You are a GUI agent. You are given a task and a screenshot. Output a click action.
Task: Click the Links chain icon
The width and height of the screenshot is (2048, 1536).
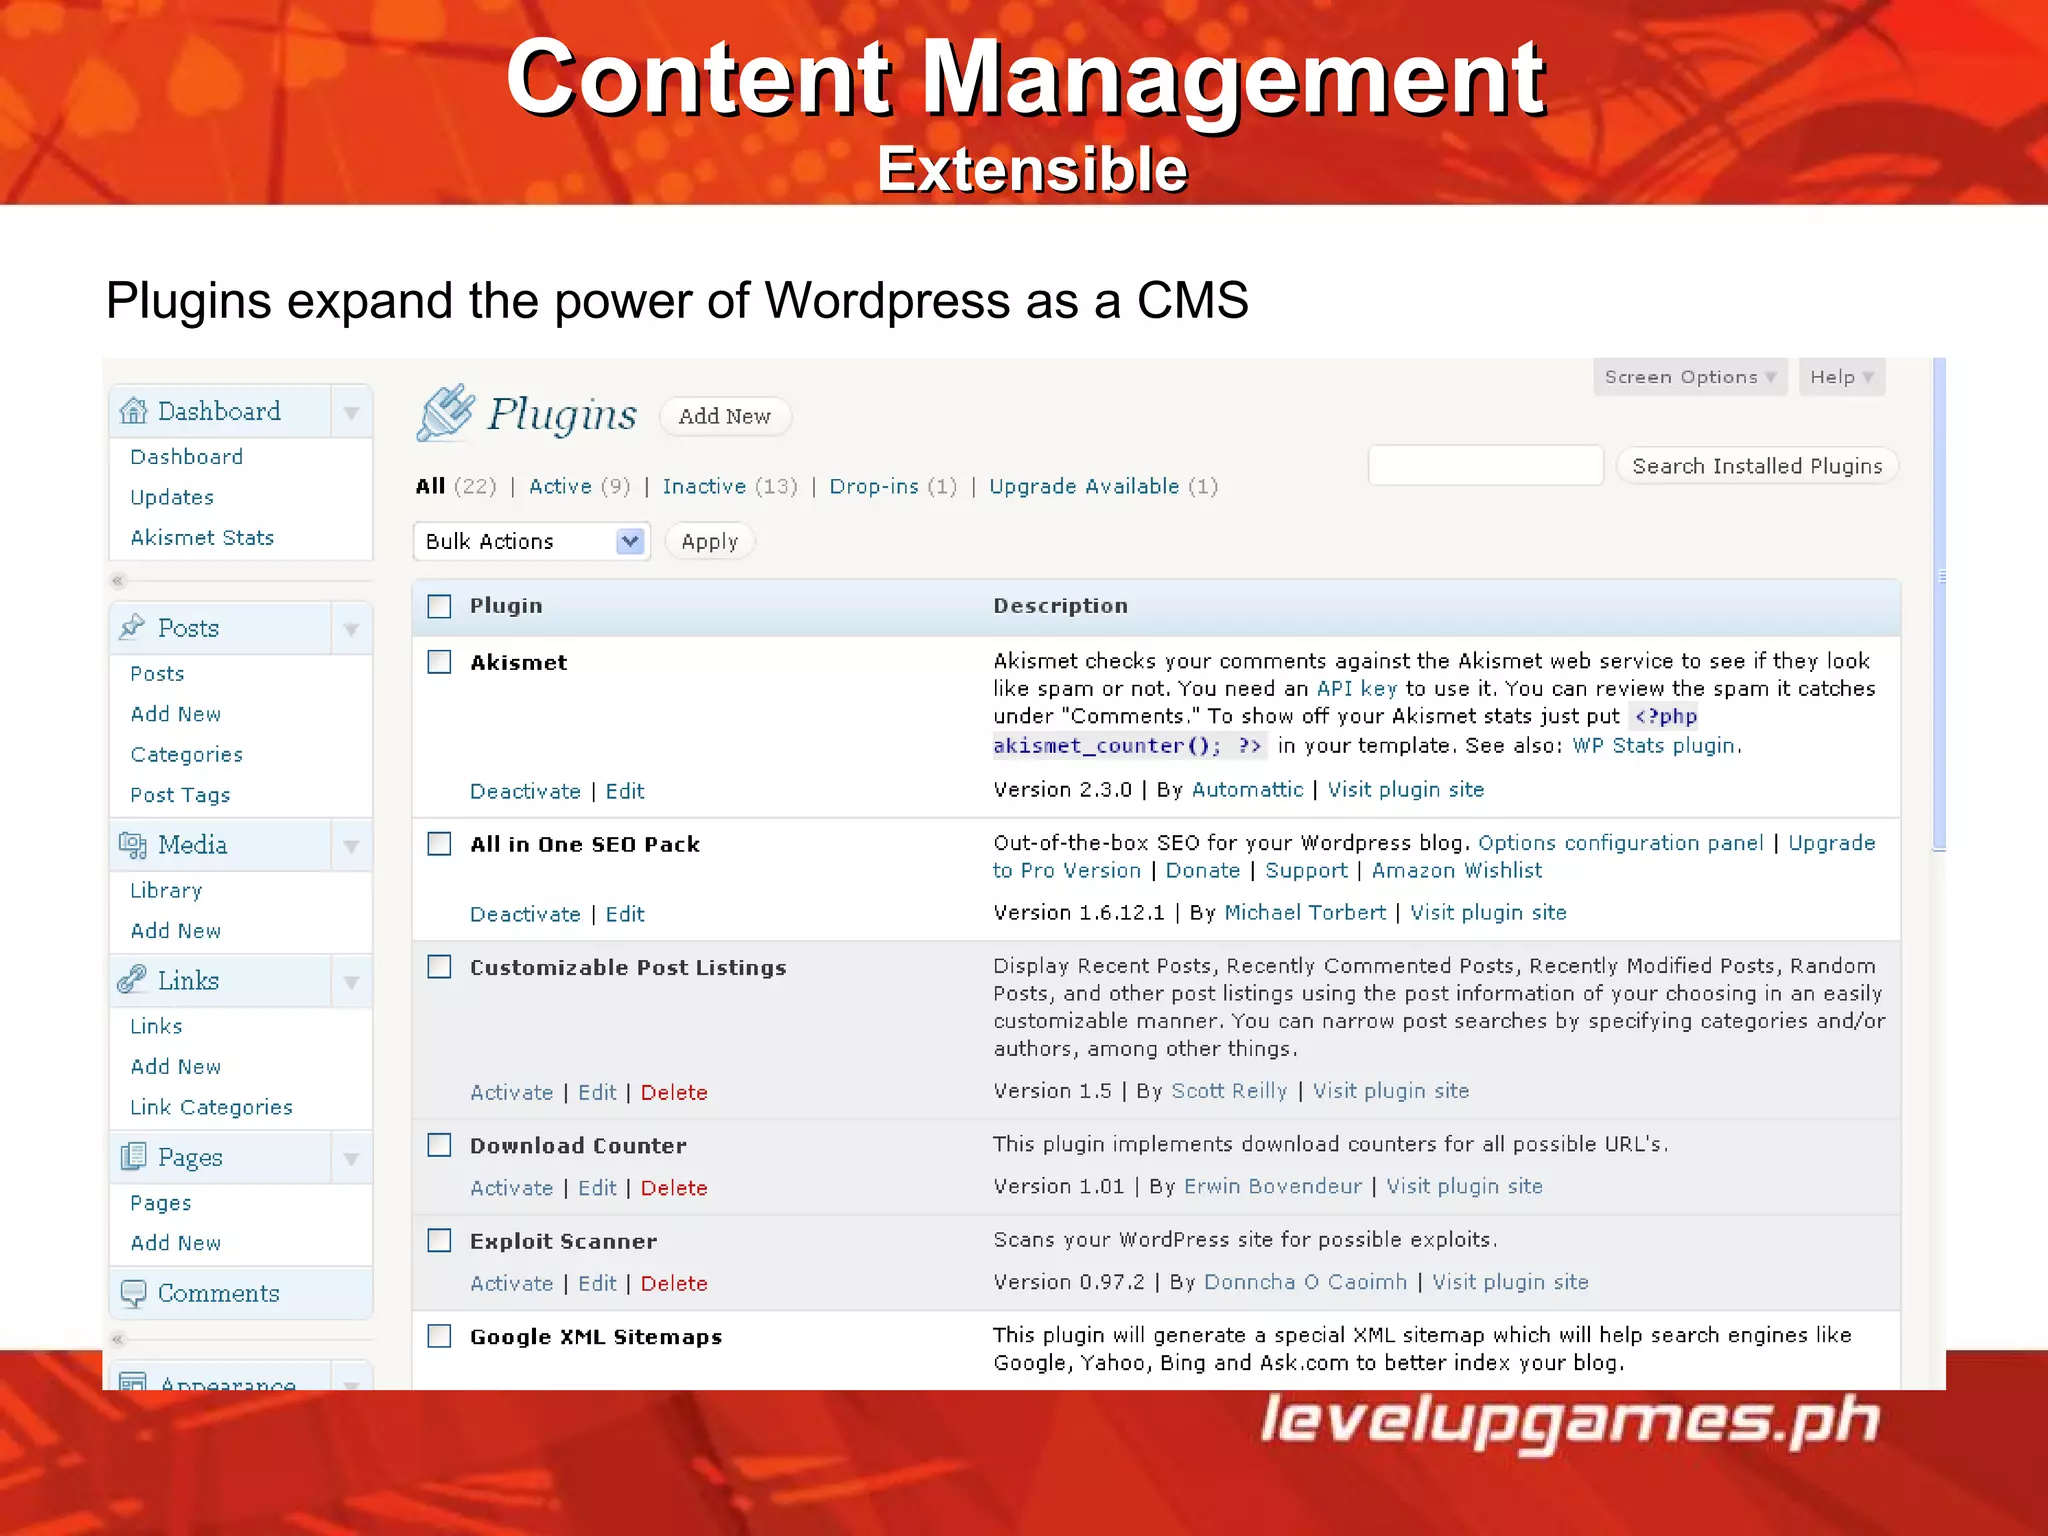pos(132,979)
